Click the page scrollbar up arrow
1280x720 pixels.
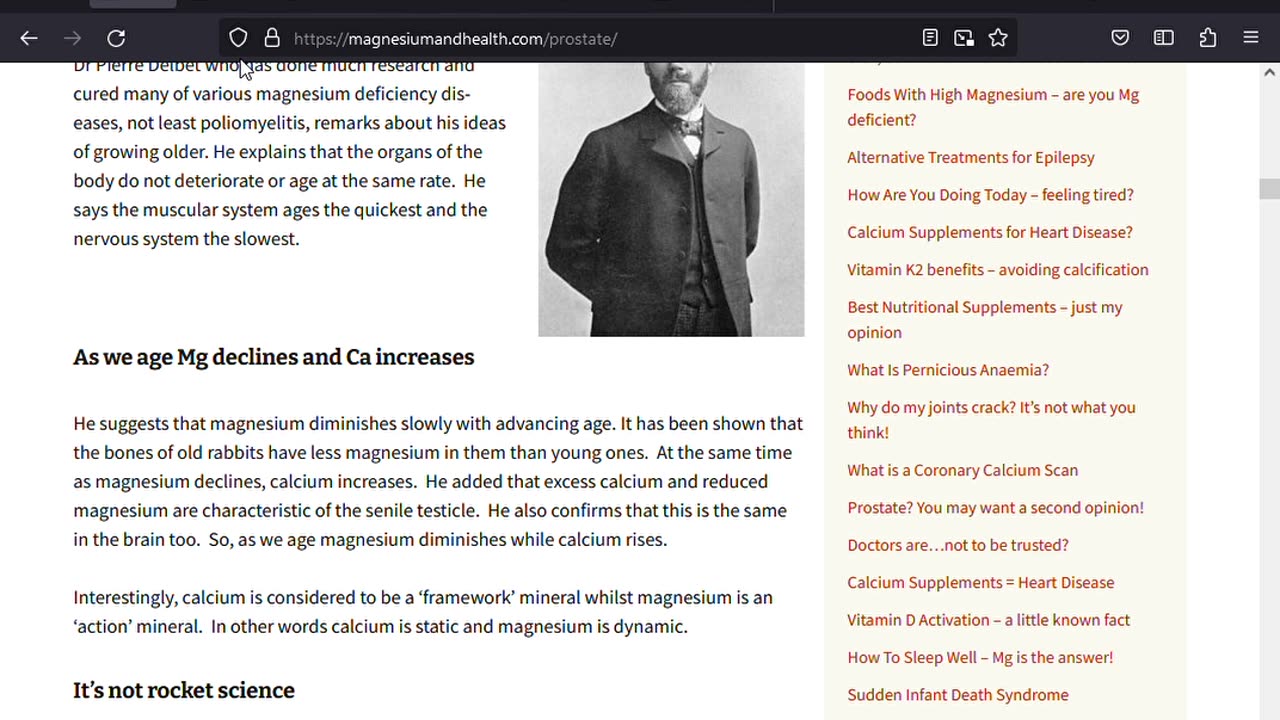(1270, 72)
